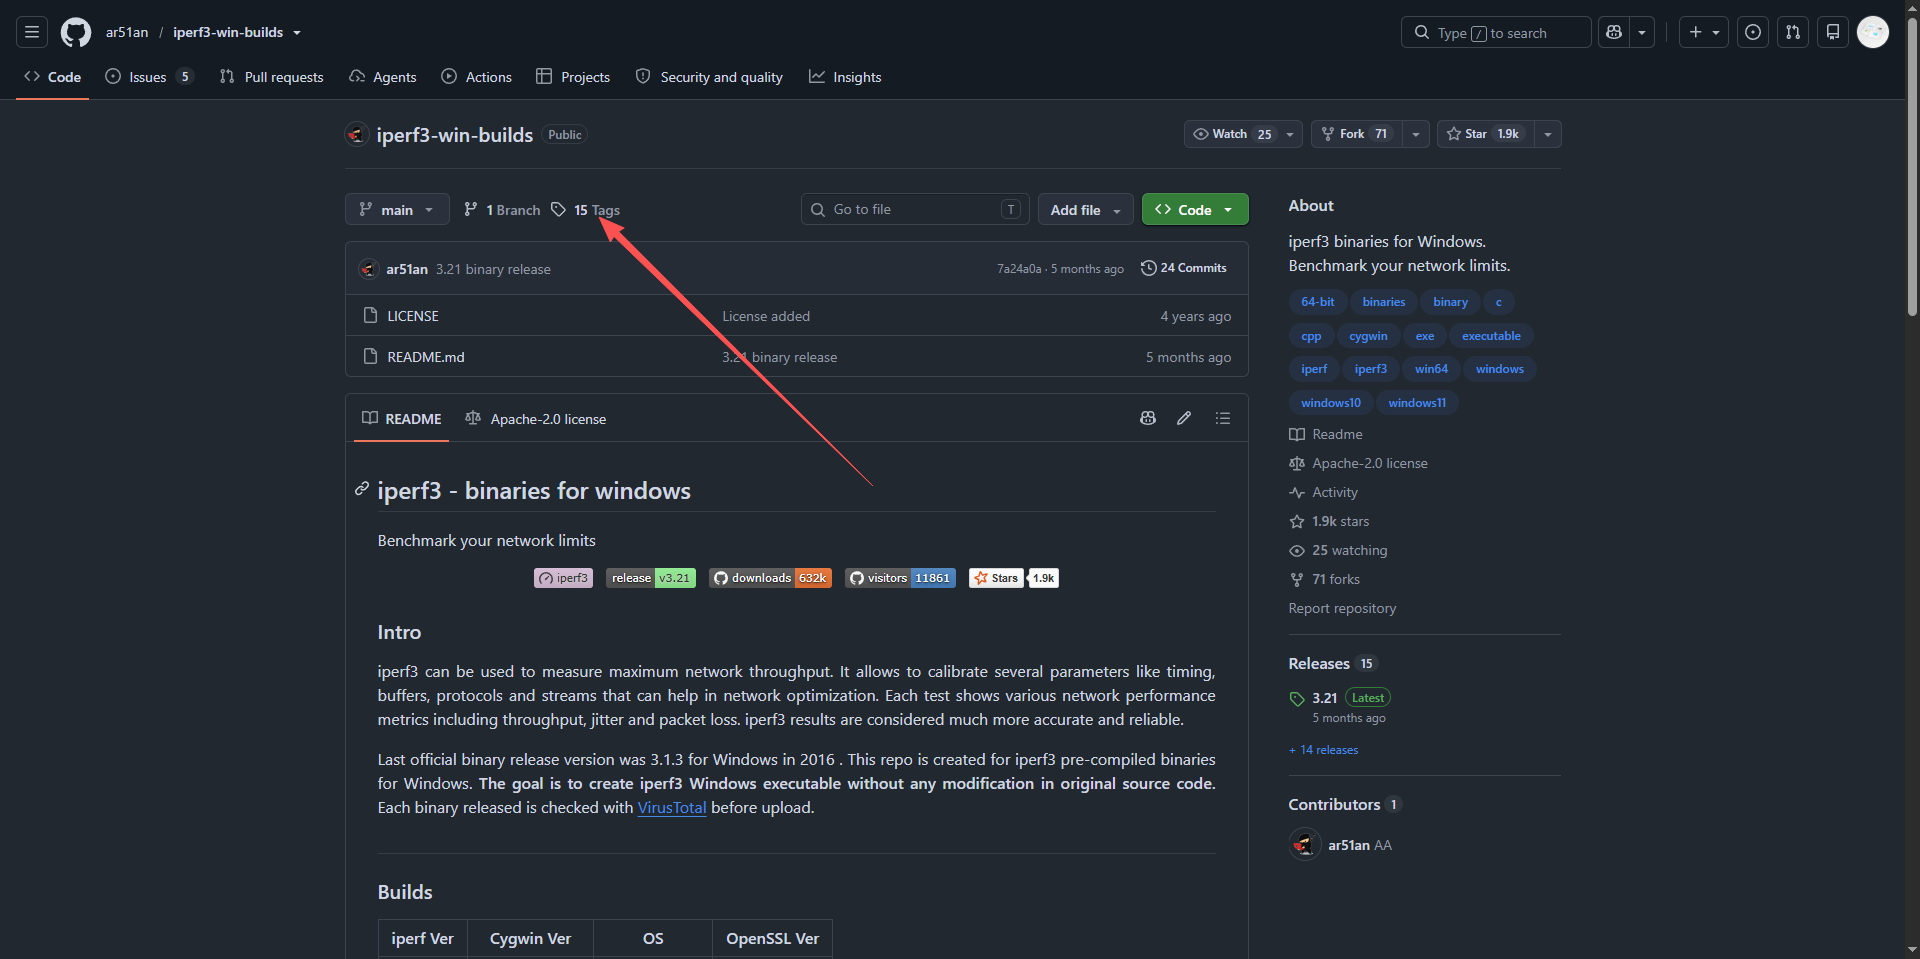
Task: Click the release v3.21 badge
Action: click(x=651, y=578)
